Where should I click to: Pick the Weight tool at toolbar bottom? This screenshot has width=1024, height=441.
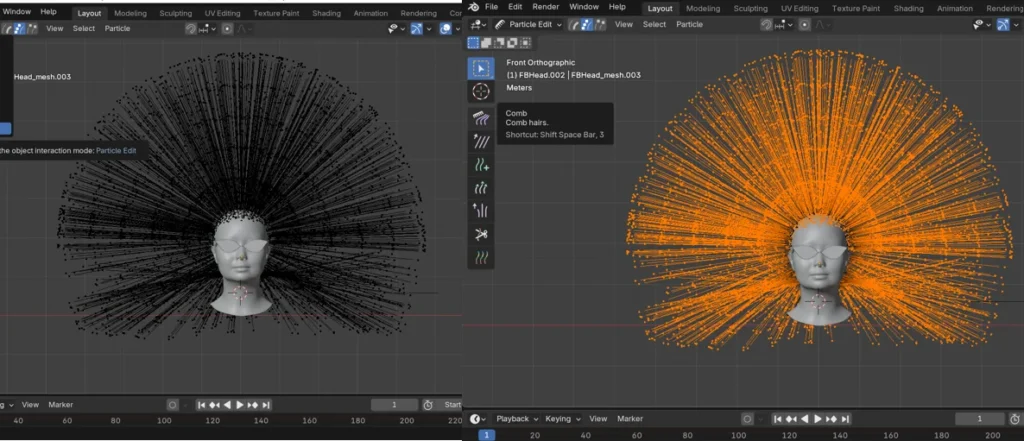coord(481,257)
